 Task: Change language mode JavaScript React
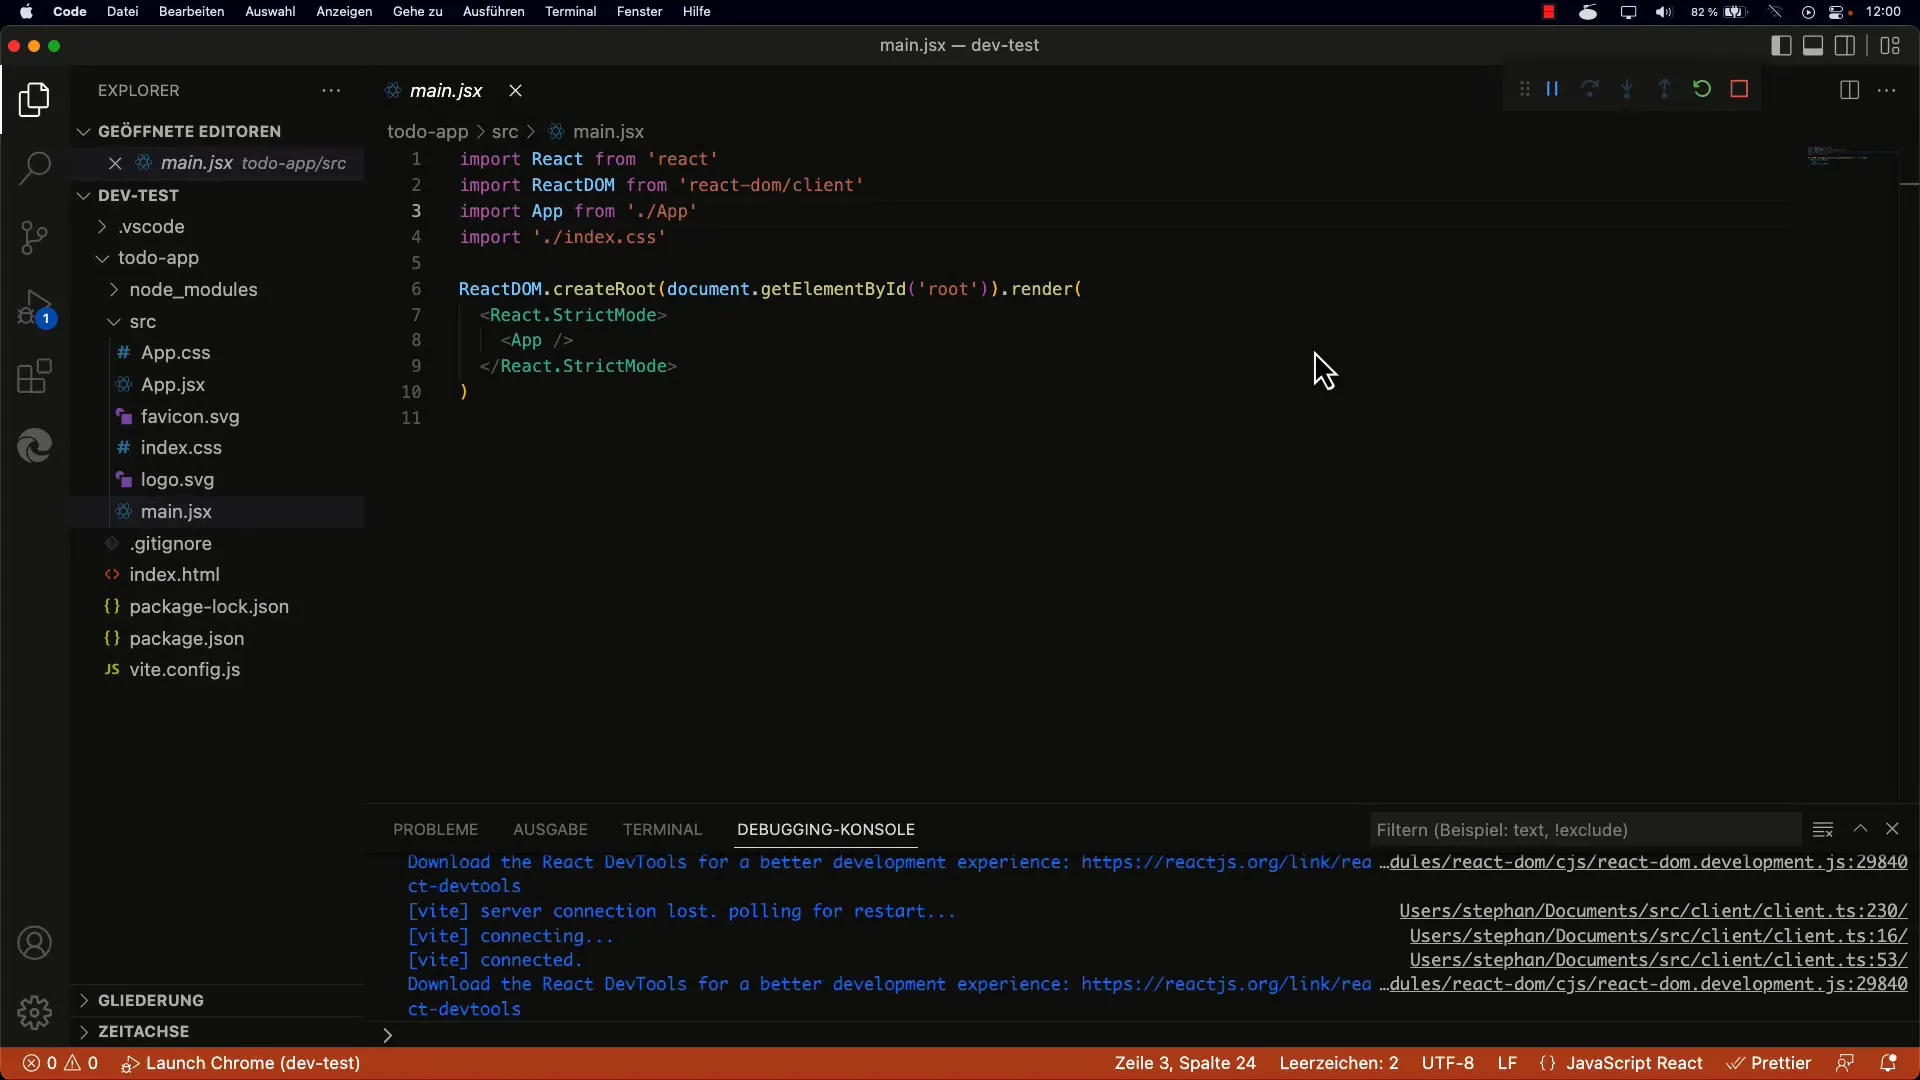[1634, 1063]
